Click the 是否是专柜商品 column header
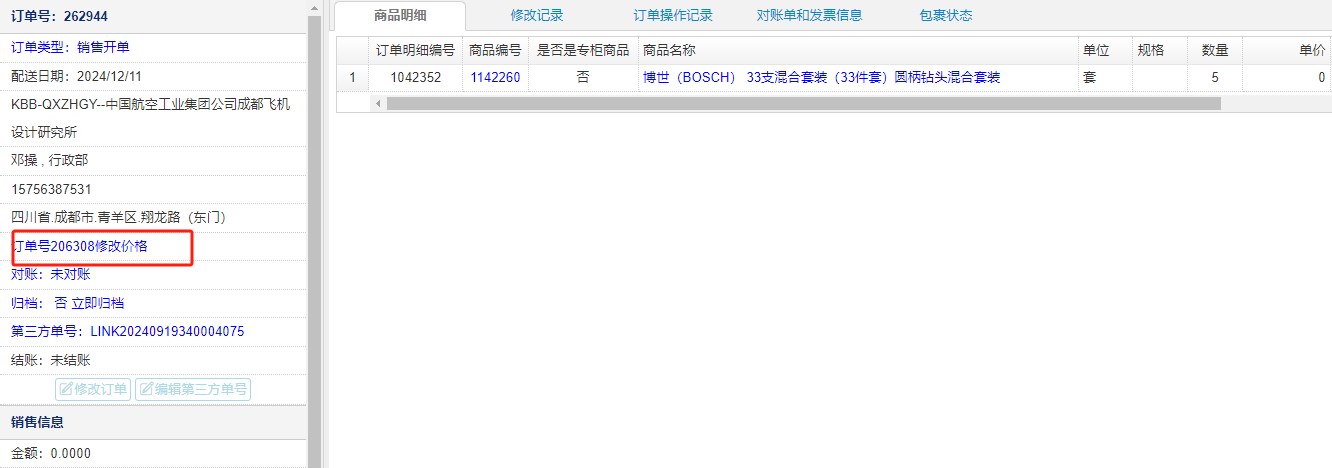 pos(583,50)
